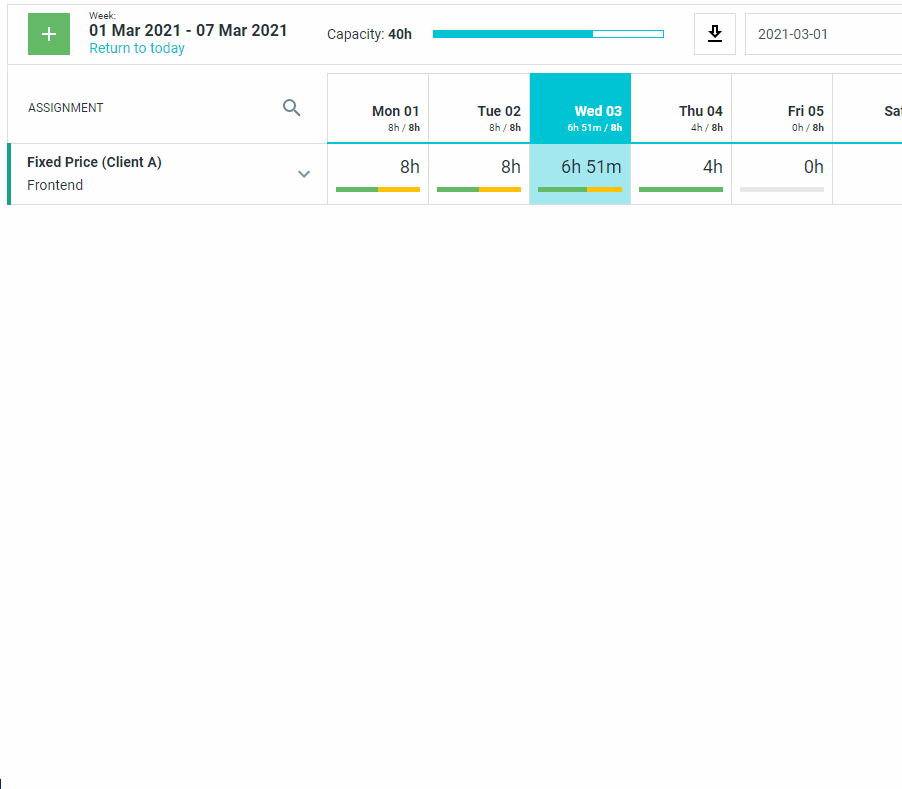Select the Wed 03 highlighted day header

580,109
